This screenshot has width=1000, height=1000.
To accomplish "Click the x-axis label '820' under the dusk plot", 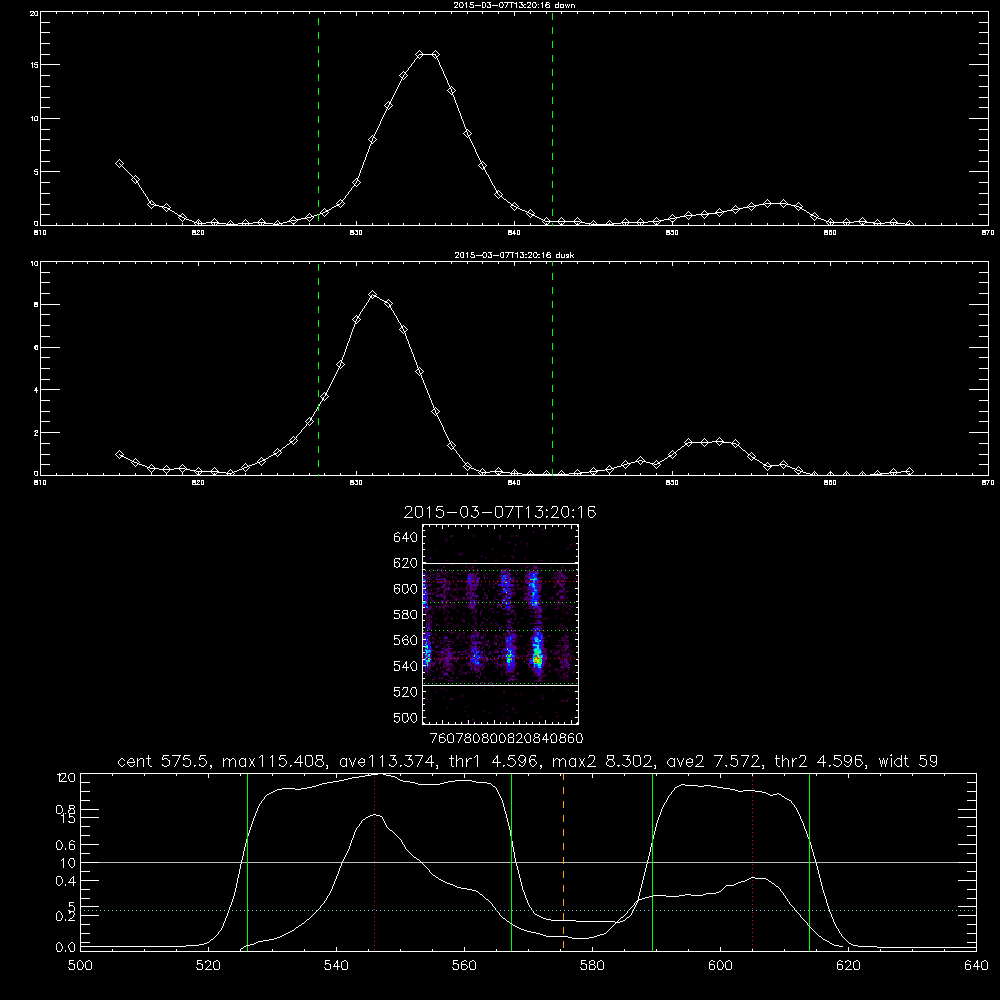I will [x=198, y=483].
